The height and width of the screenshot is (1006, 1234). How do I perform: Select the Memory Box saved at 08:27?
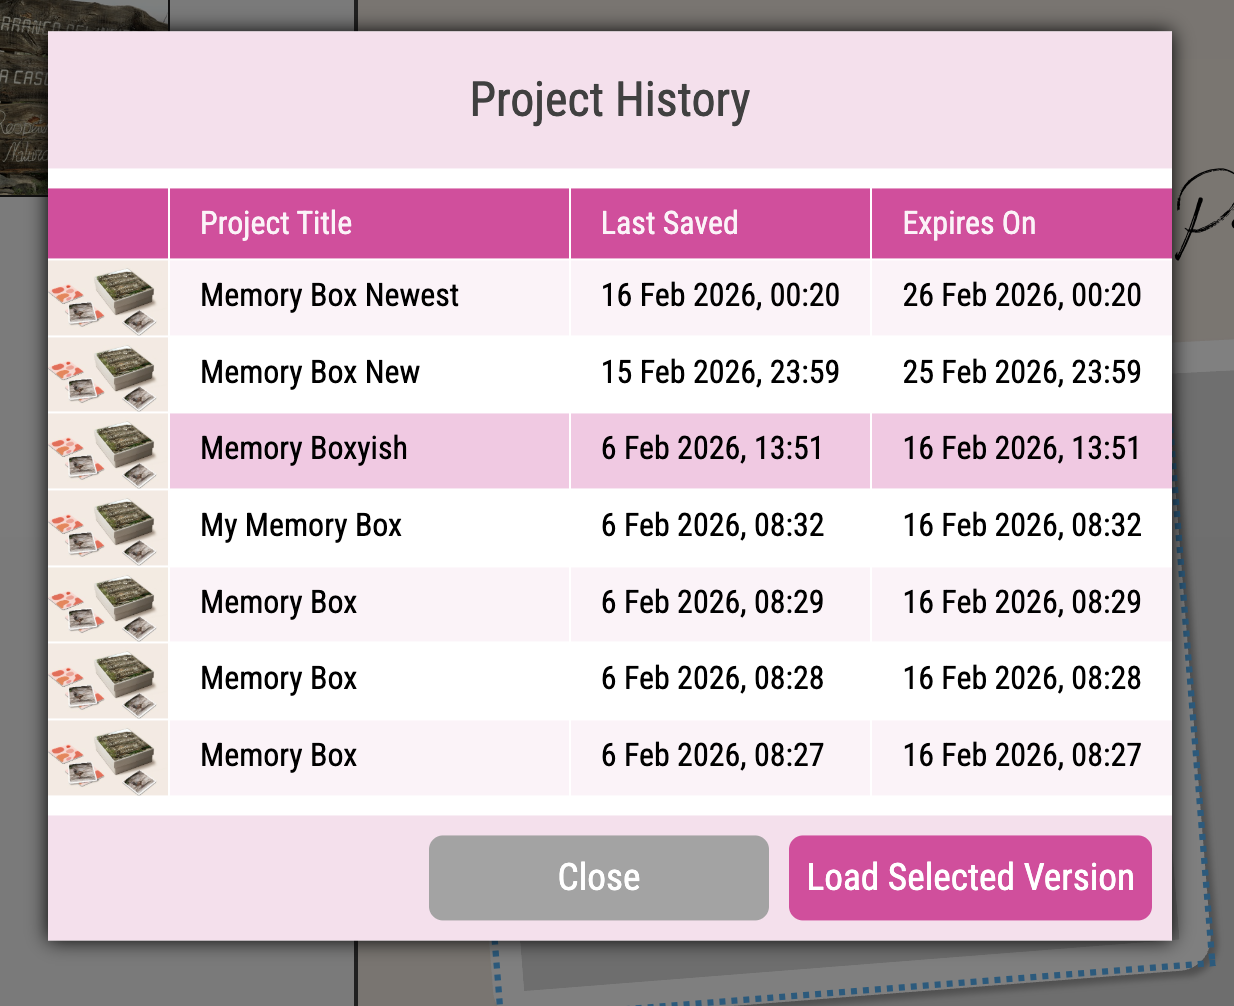point(370,757)
